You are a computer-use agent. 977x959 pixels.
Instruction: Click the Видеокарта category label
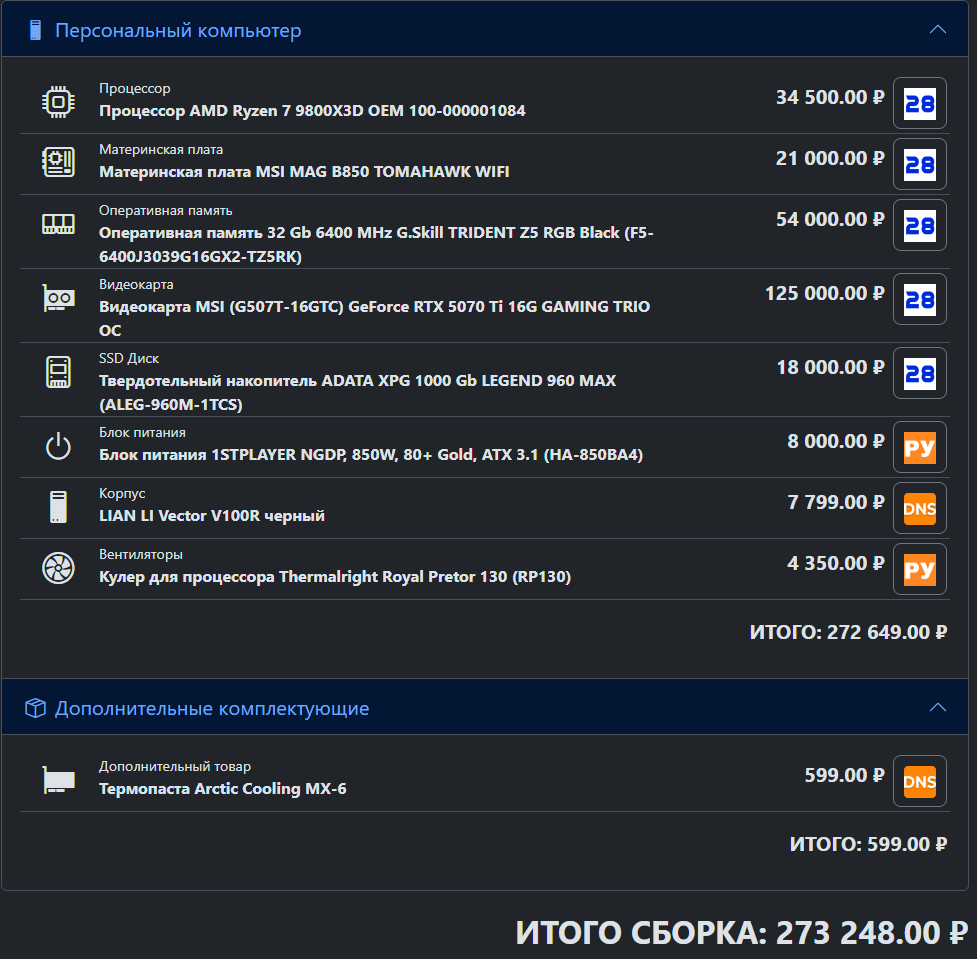click(136, 285)
